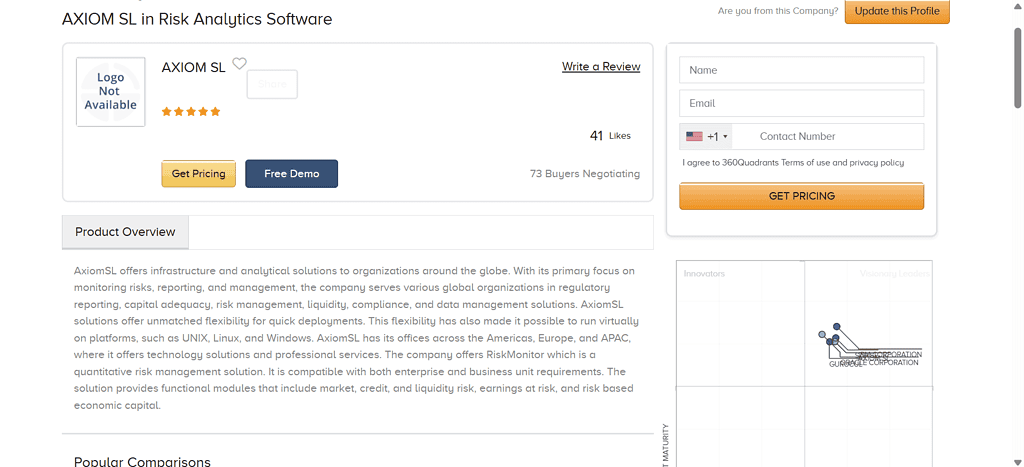Click the topmost dot in the quadrant chart
This screenshot has height=467, width=1024.
837,326
